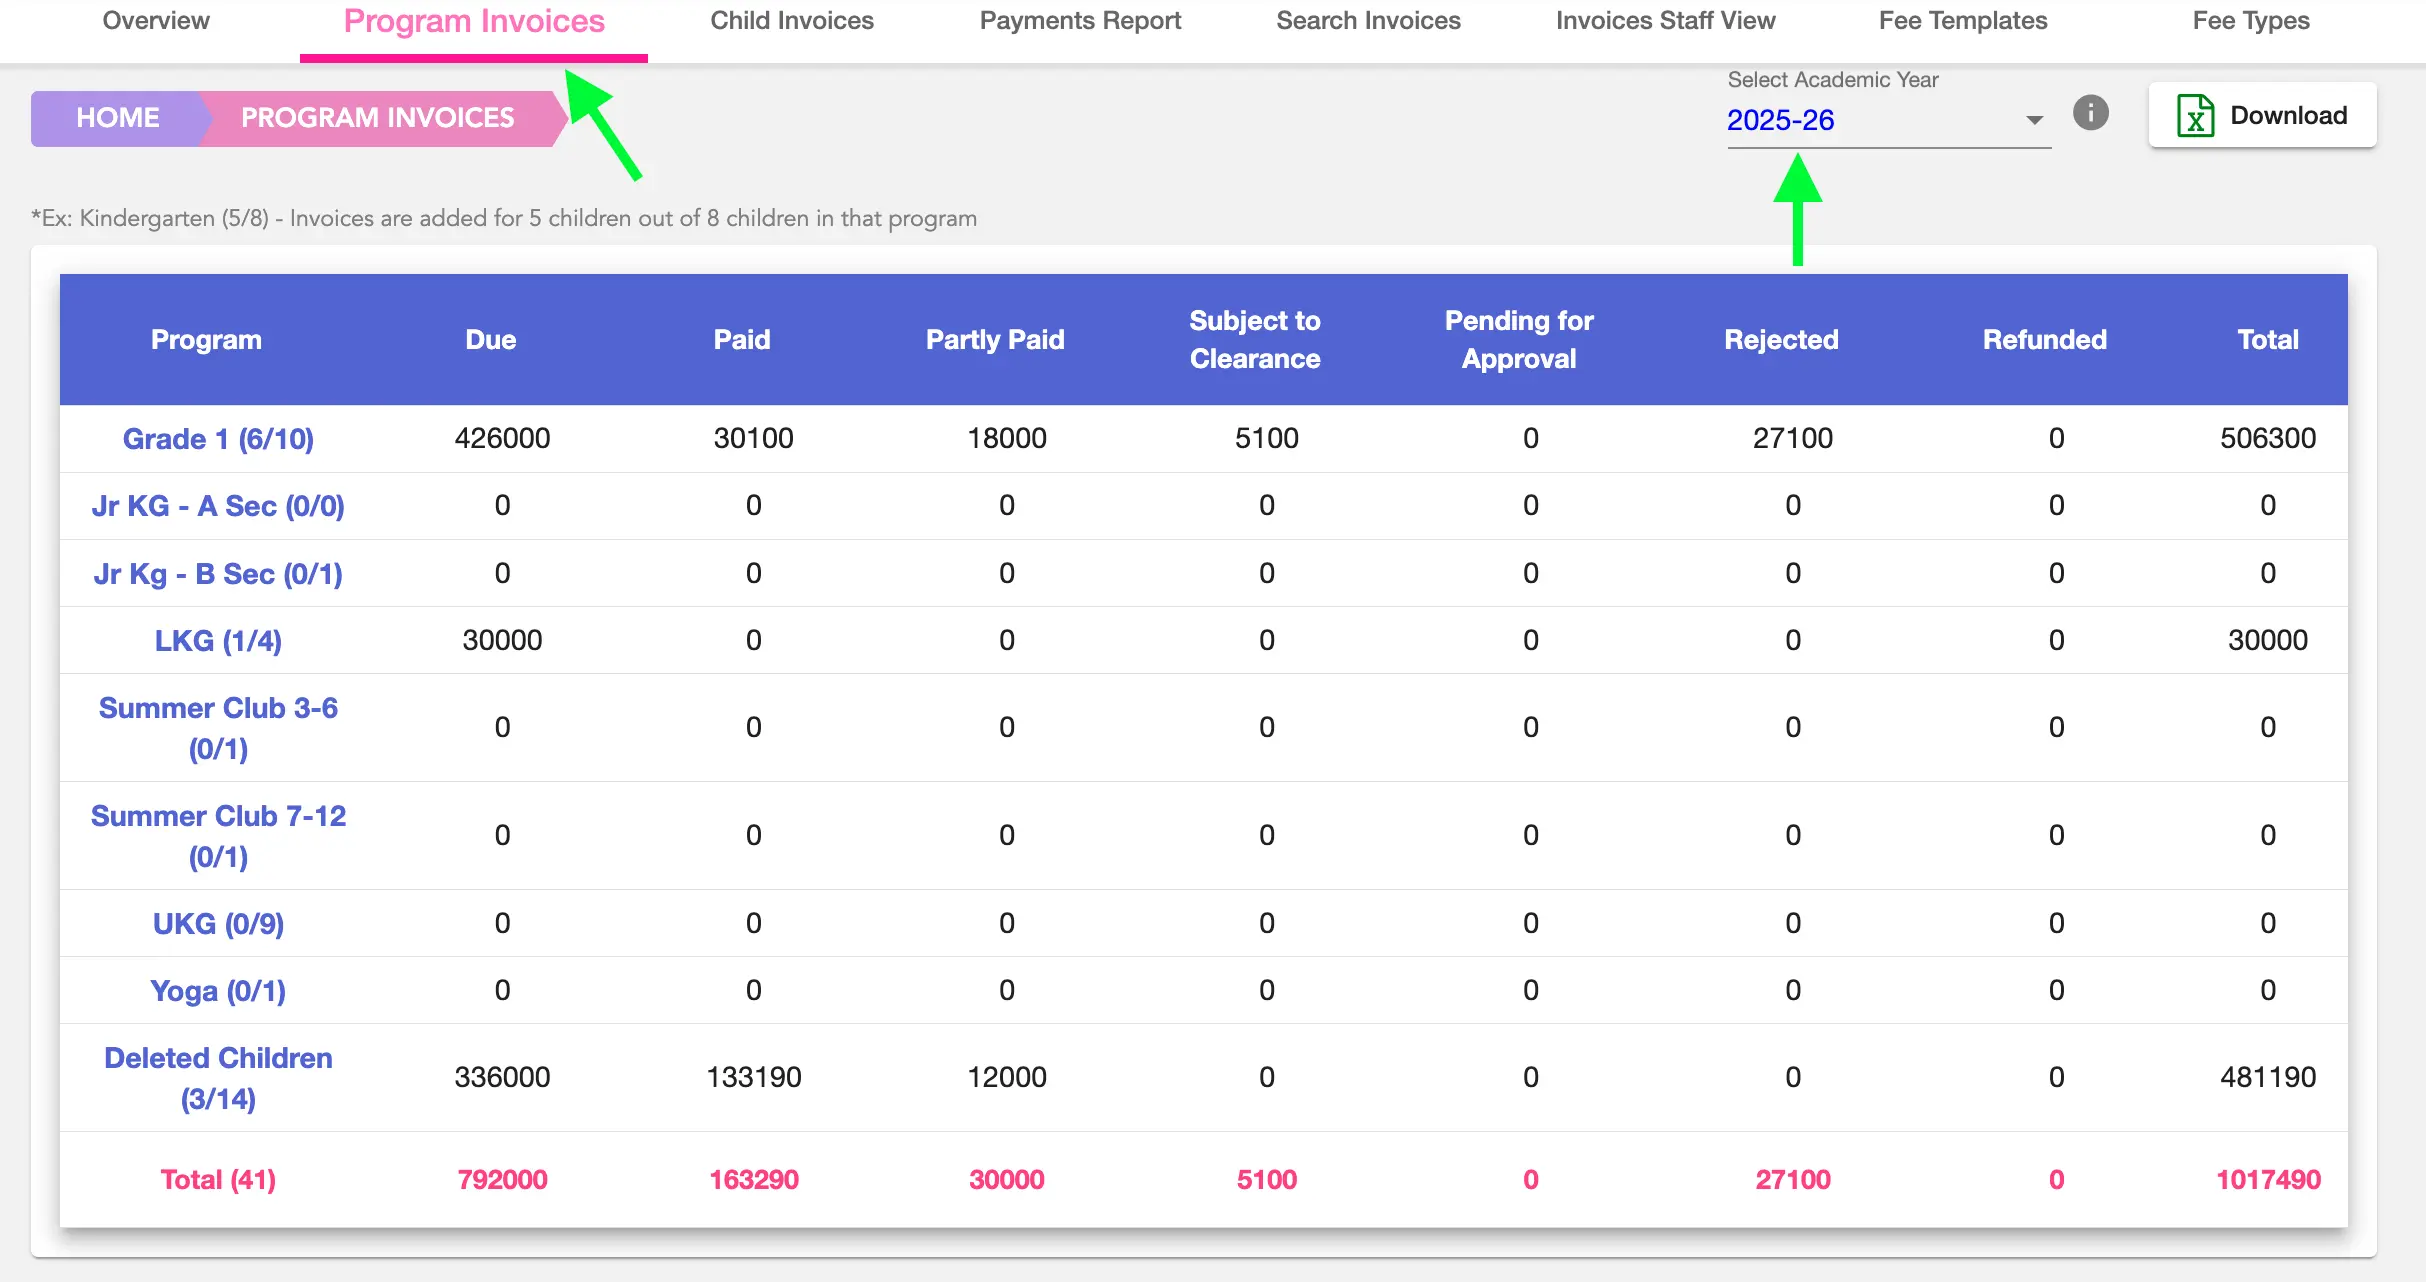Open Summer Club 7-12 (0/1) program
Viewport: 2426px width, 1282px height.
[218, 836]
